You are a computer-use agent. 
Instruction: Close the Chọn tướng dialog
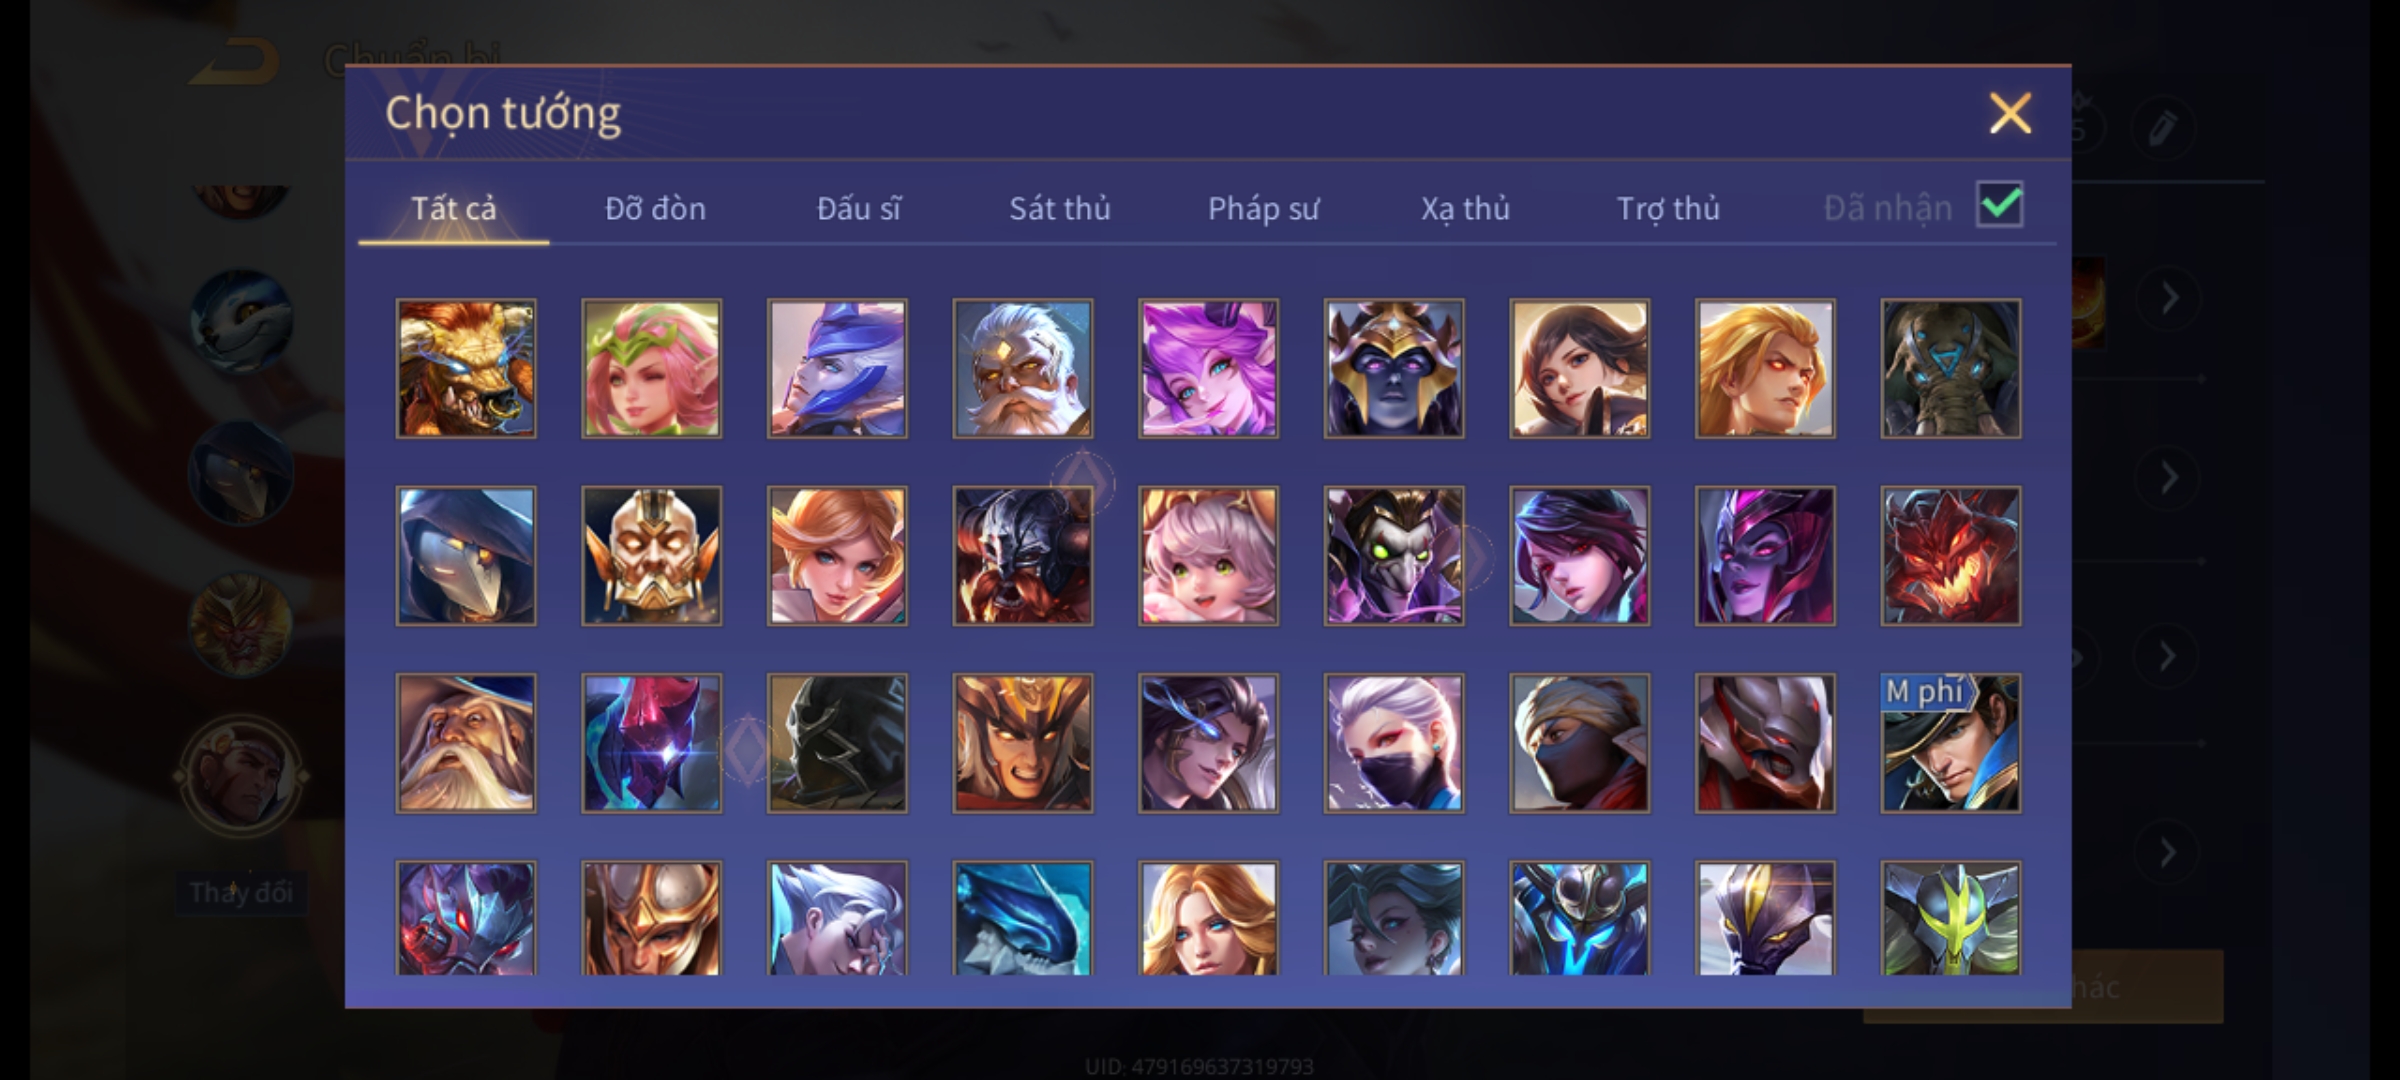pyautogui.click(x=2010, y=113)
